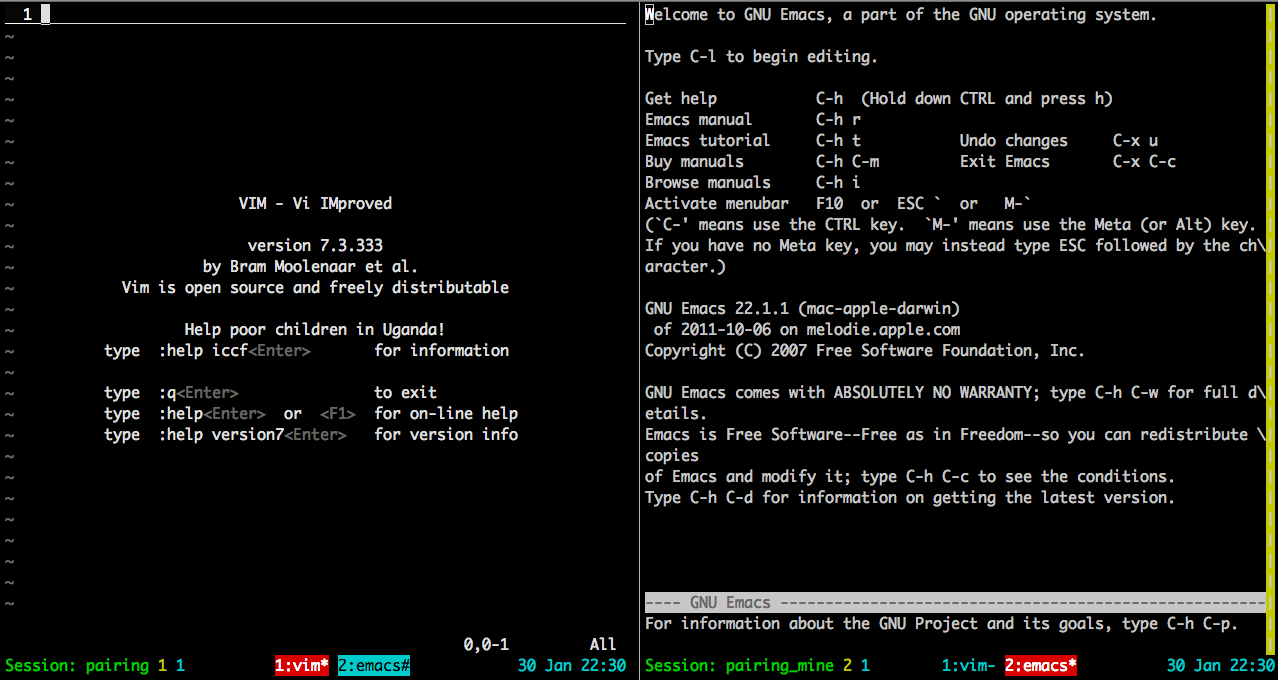The height and width of the screenshot is (680, 1278).
Task: Click the ':q<Enter>' command in Vim
Action: coord(198,392)
